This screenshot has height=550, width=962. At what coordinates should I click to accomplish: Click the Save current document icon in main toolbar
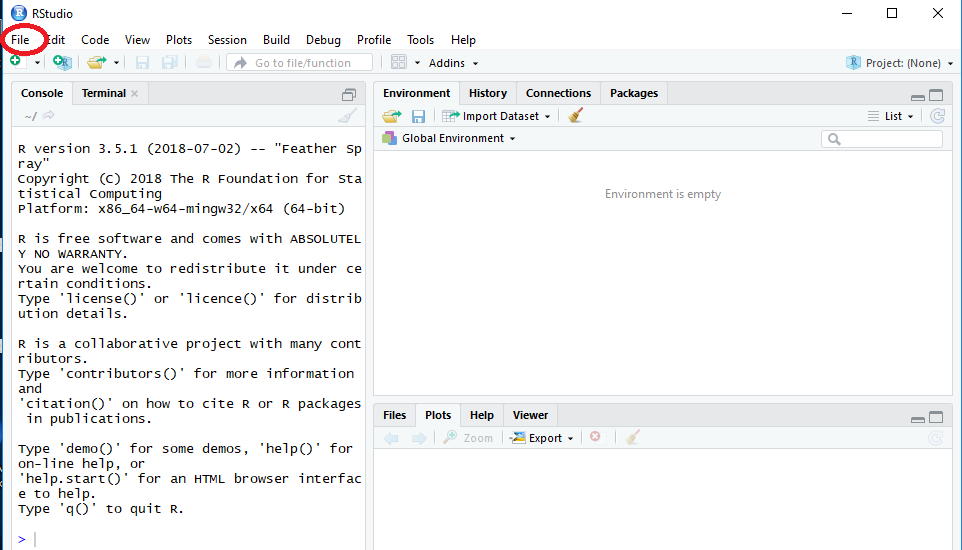[142, 62]
